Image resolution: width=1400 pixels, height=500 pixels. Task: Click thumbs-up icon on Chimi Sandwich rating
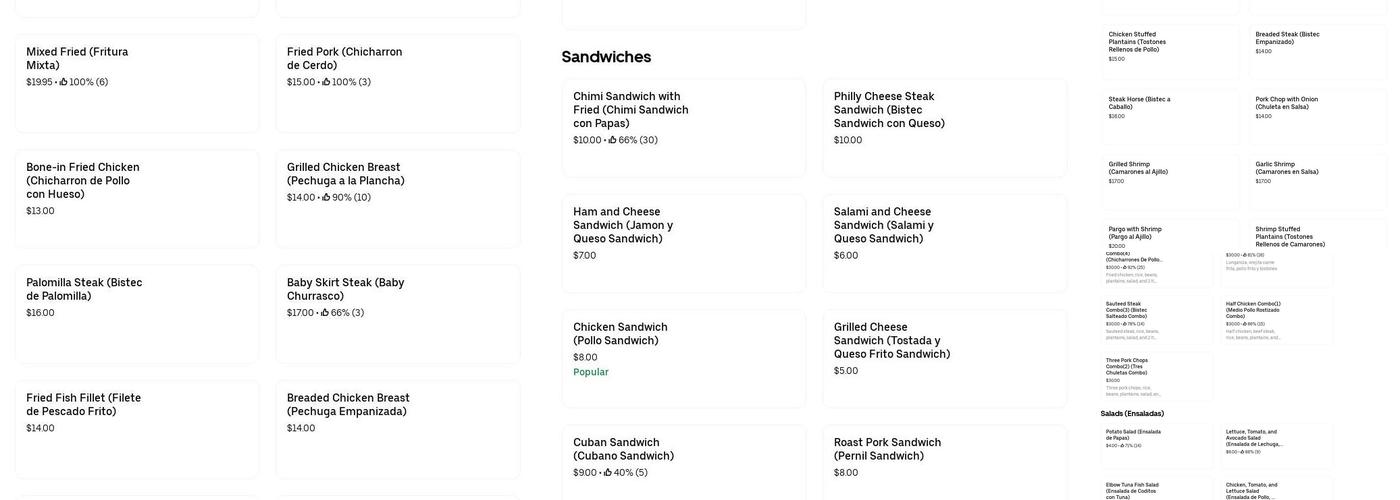[612, 140]
